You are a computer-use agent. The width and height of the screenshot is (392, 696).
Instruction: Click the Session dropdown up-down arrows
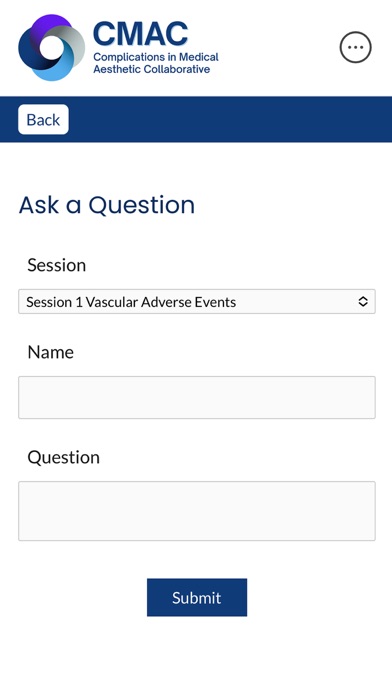pyautogui.click(x=363, y=302)
